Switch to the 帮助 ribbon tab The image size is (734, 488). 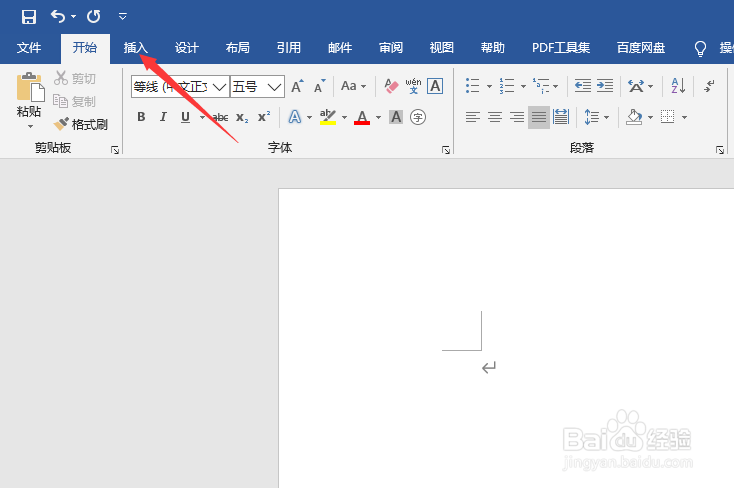493,48
